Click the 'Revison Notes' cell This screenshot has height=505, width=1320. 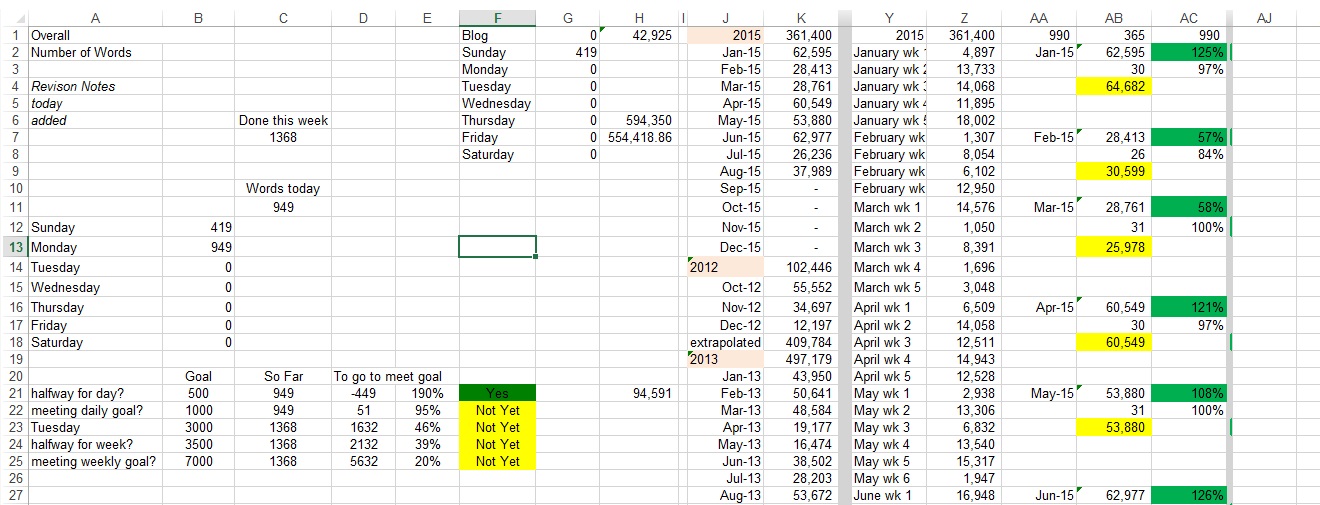pos(73,86)
